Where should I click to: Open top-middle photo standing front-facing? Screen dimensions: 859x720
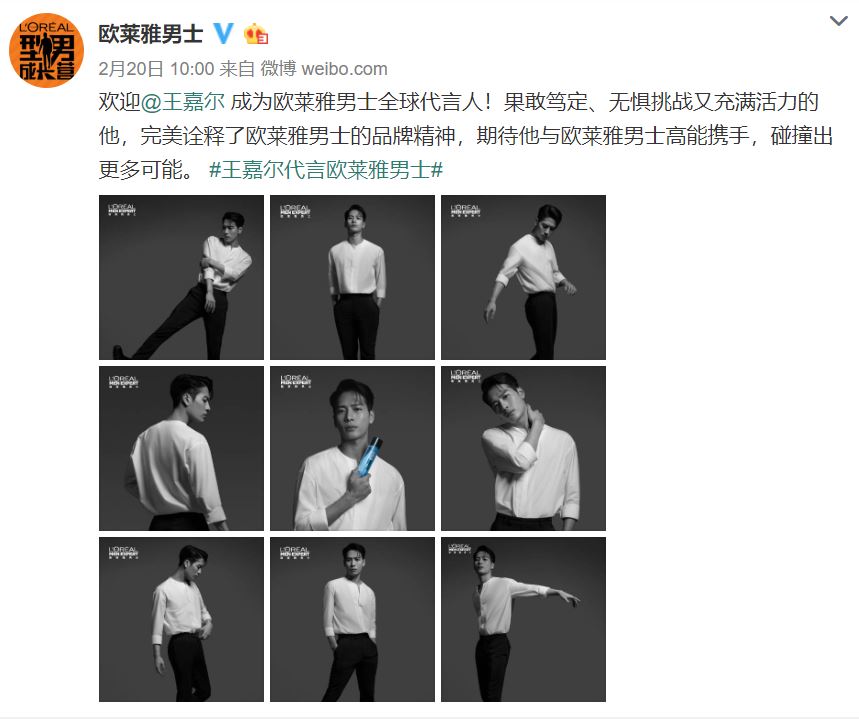(352, 277)
